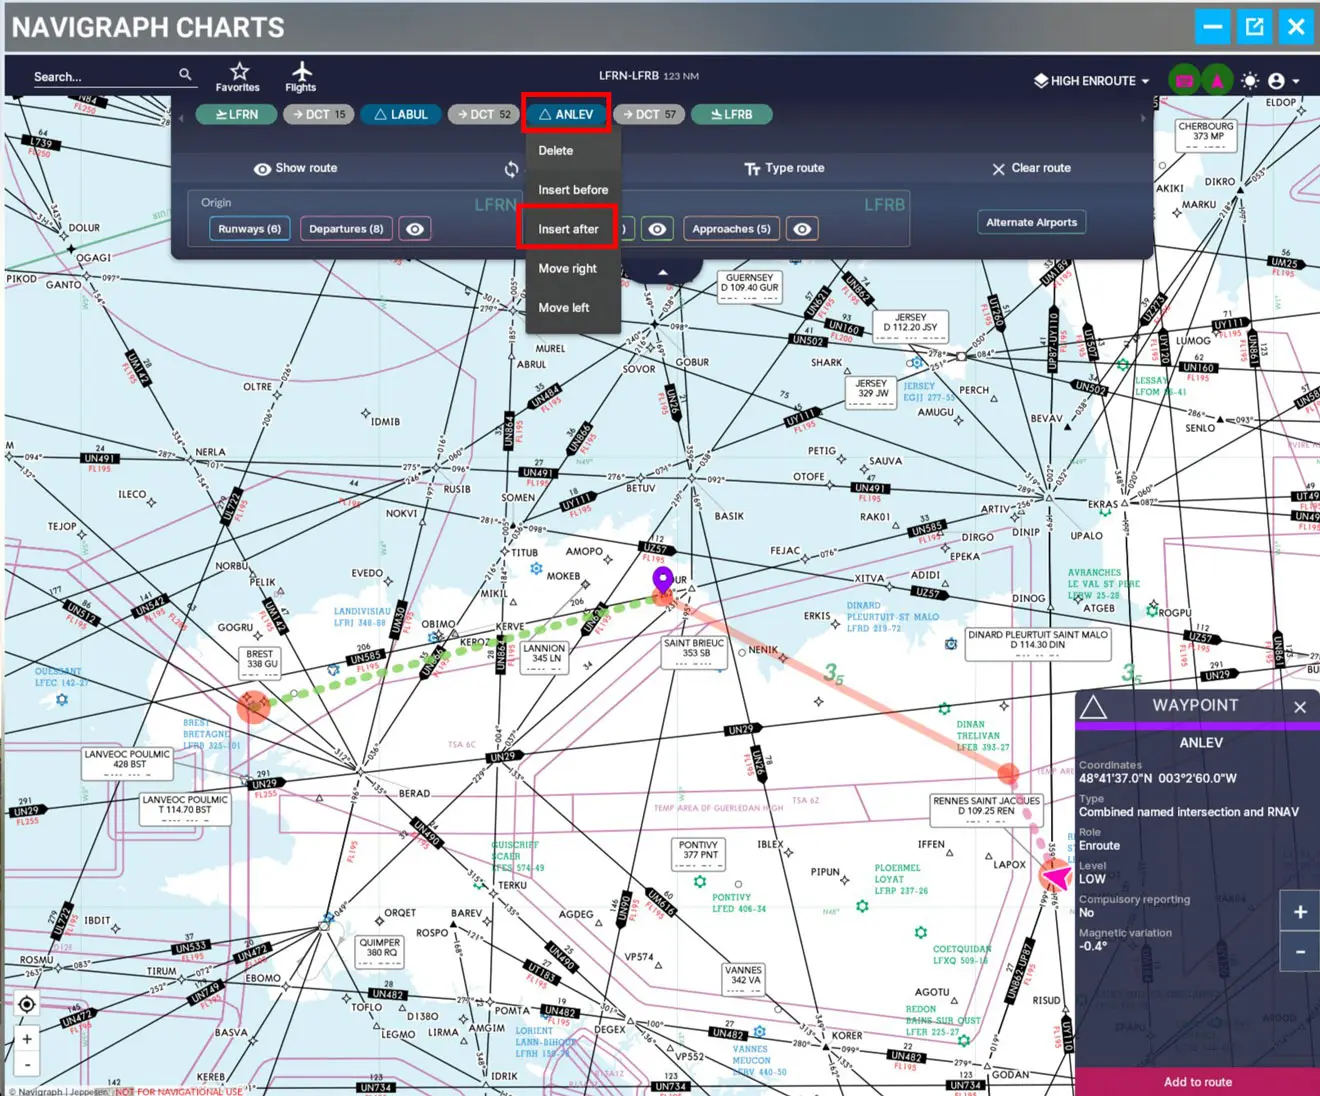Screen dimensions: 1320x1096
Task: Open the user account icon
Action: [1276, 81]
